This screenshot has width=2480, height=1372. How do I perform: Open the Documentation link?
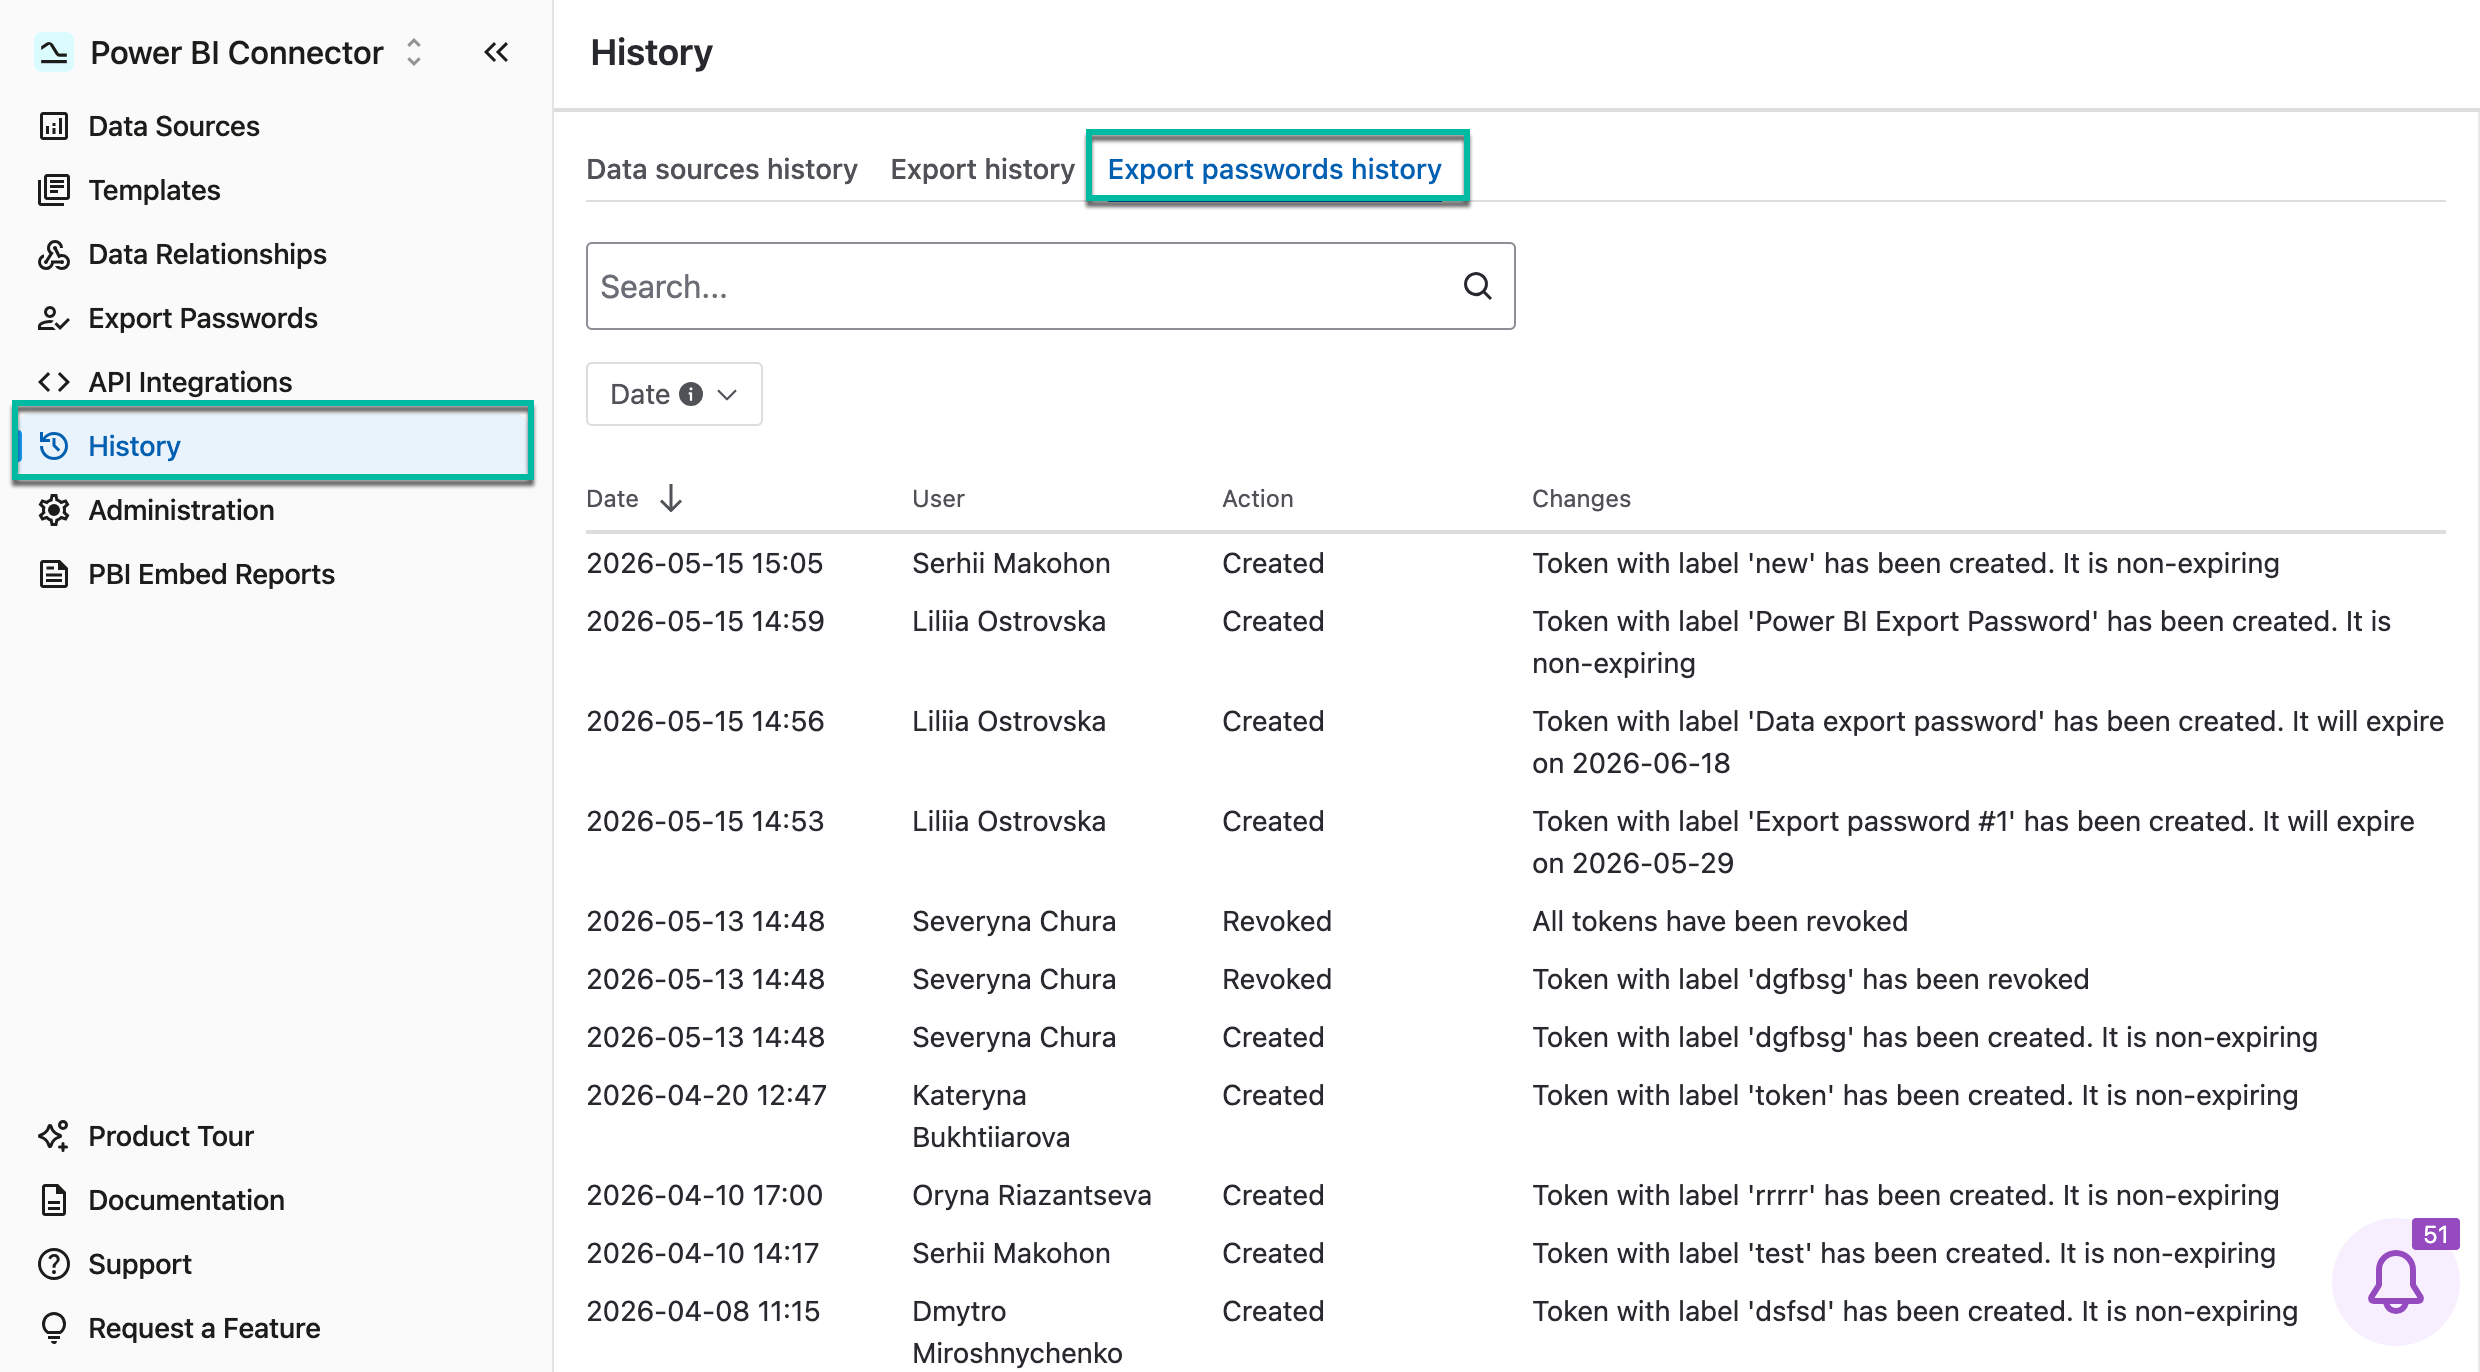click(186, 1200)
